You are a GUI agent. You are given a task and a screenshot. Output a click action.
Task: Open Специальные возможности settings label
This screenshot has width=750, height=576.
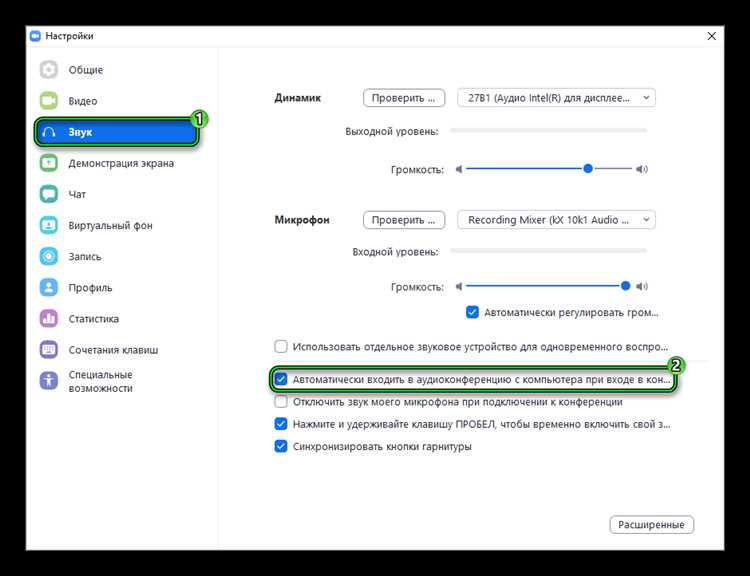100,381
